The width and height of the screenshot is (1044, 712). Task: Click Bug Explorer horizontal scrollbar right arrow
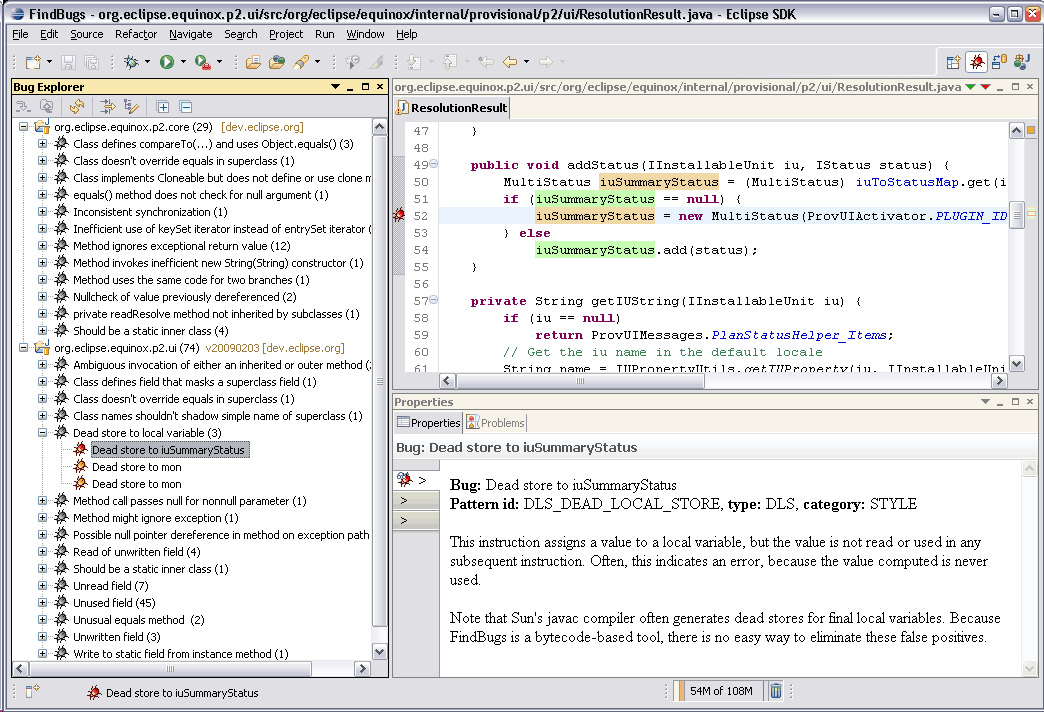pyautogui.click(x=362, y=668)
